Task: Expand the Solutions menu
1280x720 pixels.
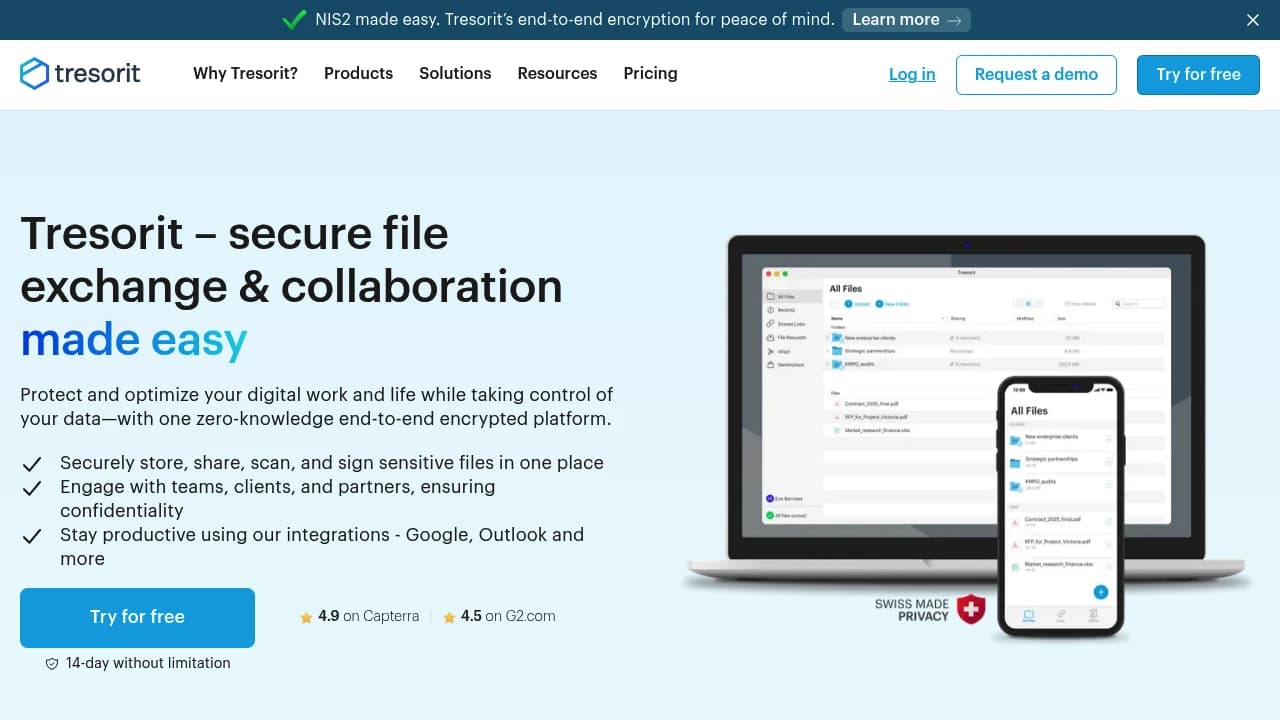Action: (x=455, y=73)
